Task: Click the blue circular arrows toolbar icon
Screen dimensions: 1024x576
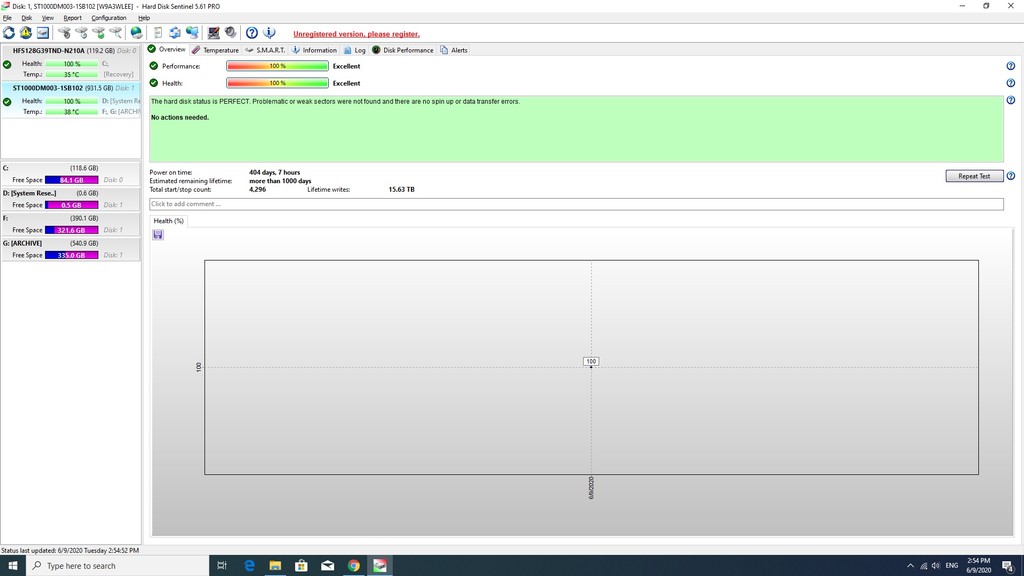Action: pos(175,33)
